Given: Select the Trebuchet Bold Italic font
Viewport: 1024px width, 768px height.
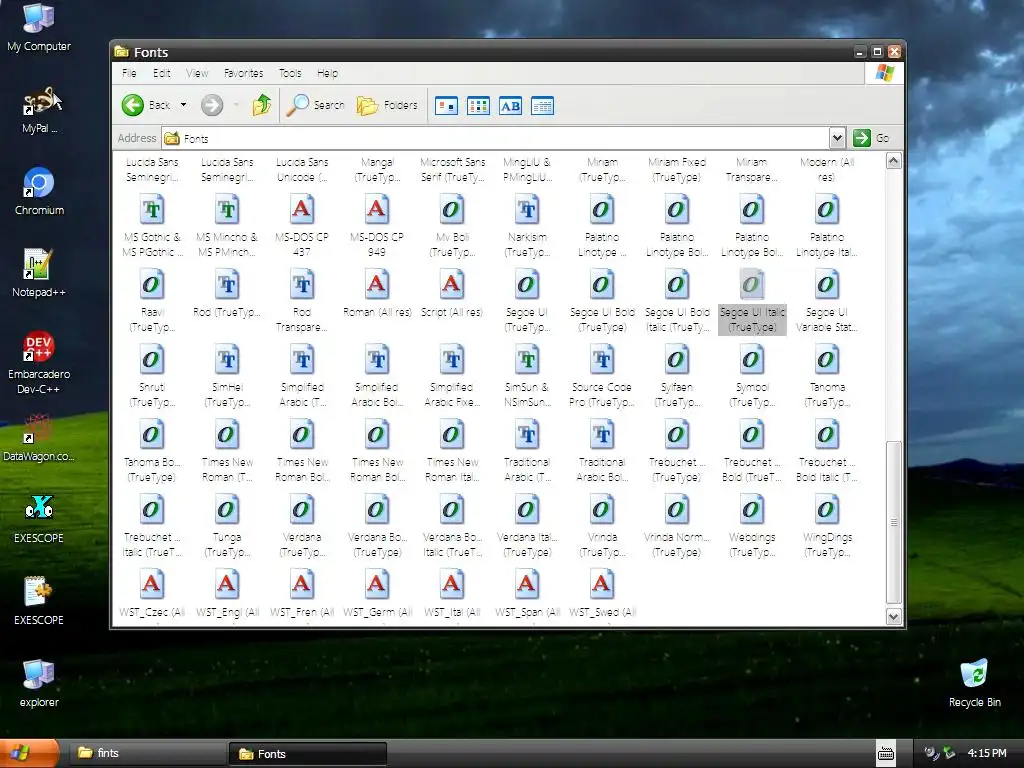Looking at the screenshot, I should tap(827, 451).
